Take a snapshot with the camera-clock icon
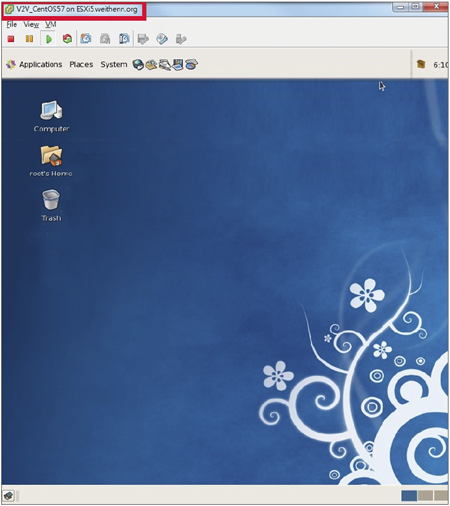The image size is (450, 506). [86, 39]
